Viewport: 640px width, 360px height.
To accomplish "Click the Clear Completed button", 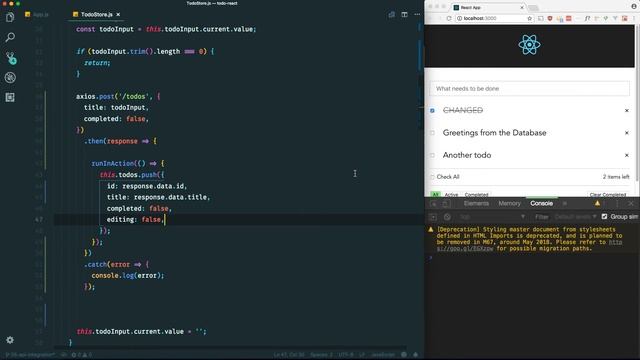I will tap(607, 195).
